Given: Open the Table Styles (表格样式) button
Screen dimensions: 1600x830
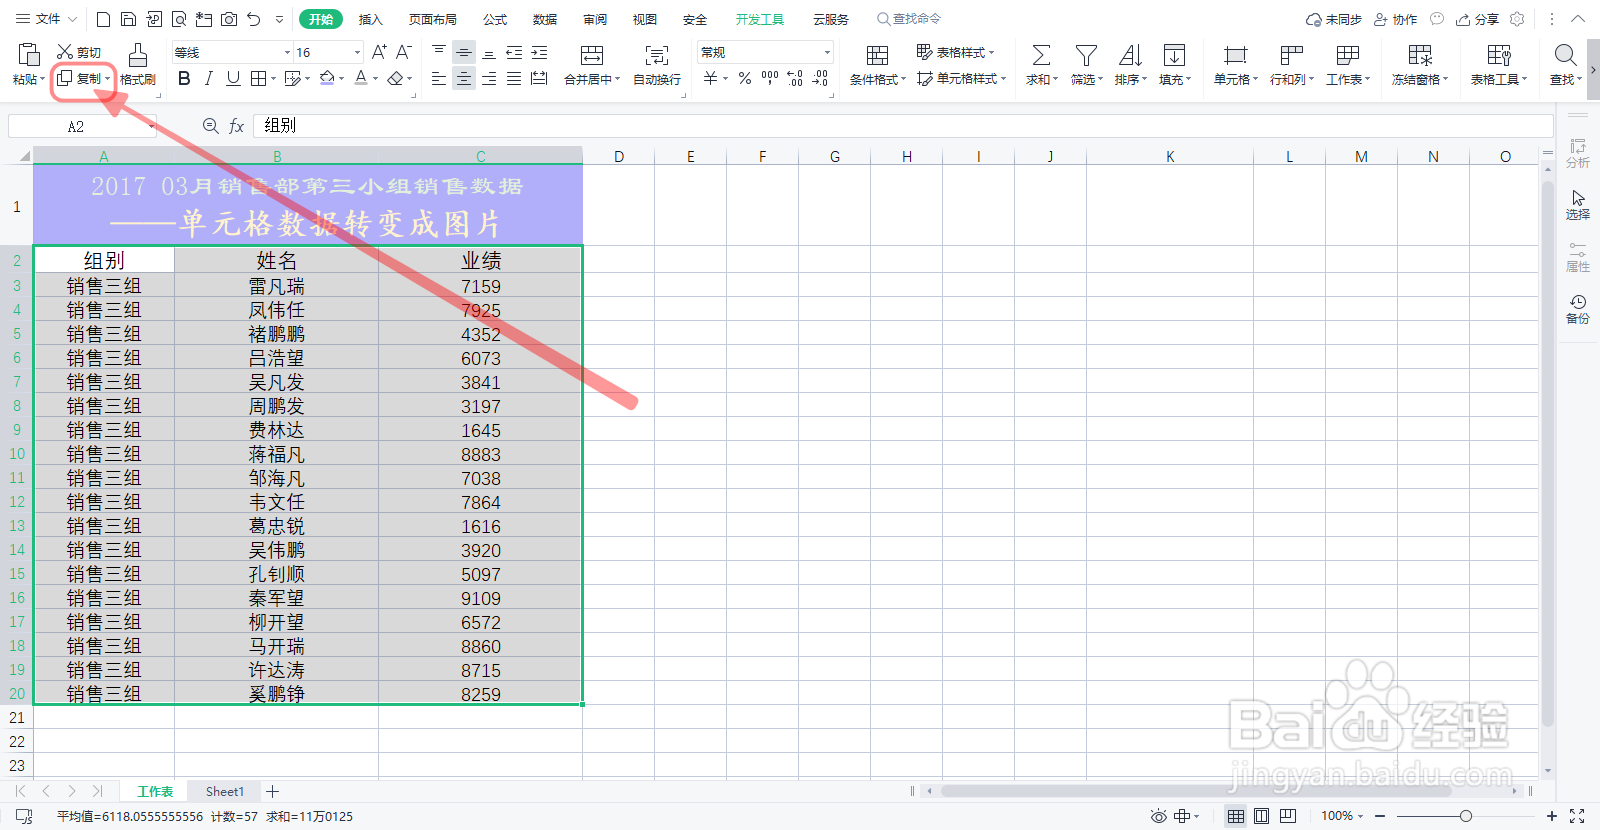Looking at the screenshot, I should tap(955, 52).
